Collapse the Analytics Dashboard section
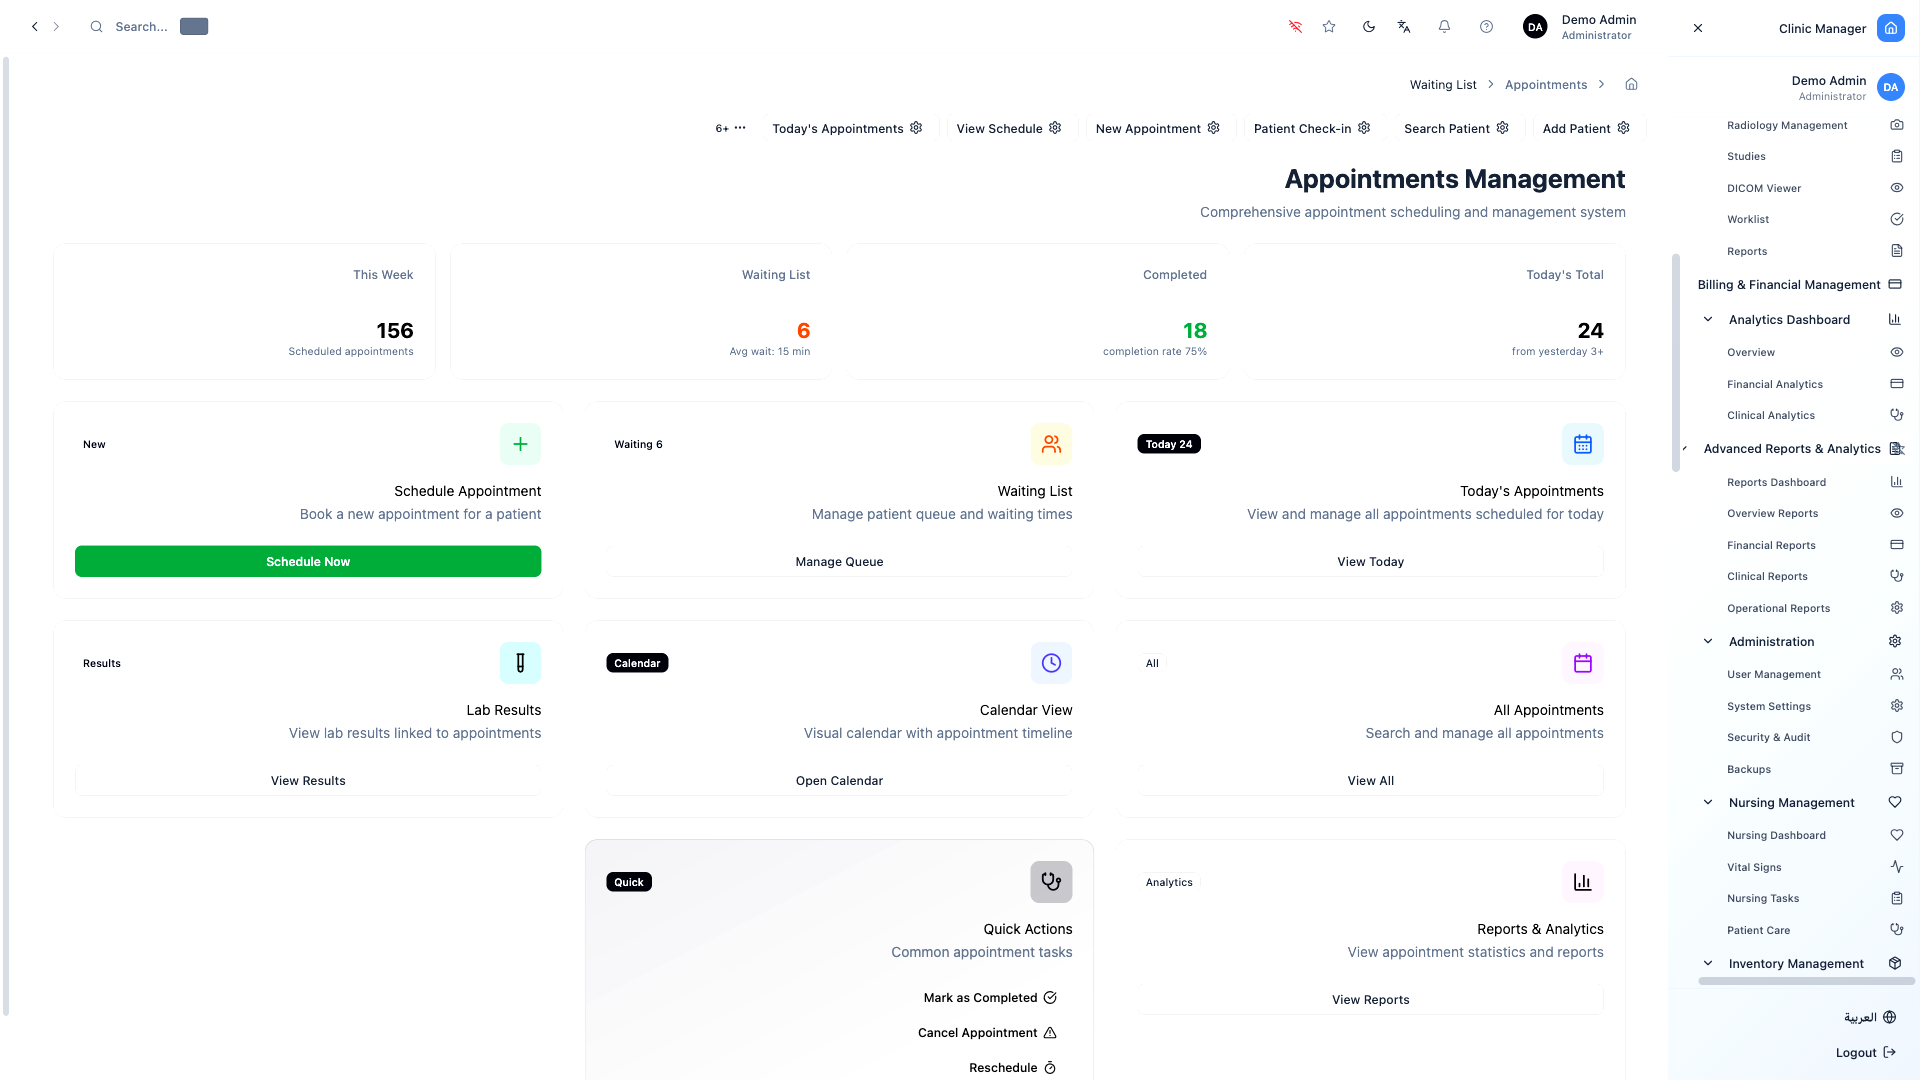1920x1080 pixels. click(x=1708, y=320)
